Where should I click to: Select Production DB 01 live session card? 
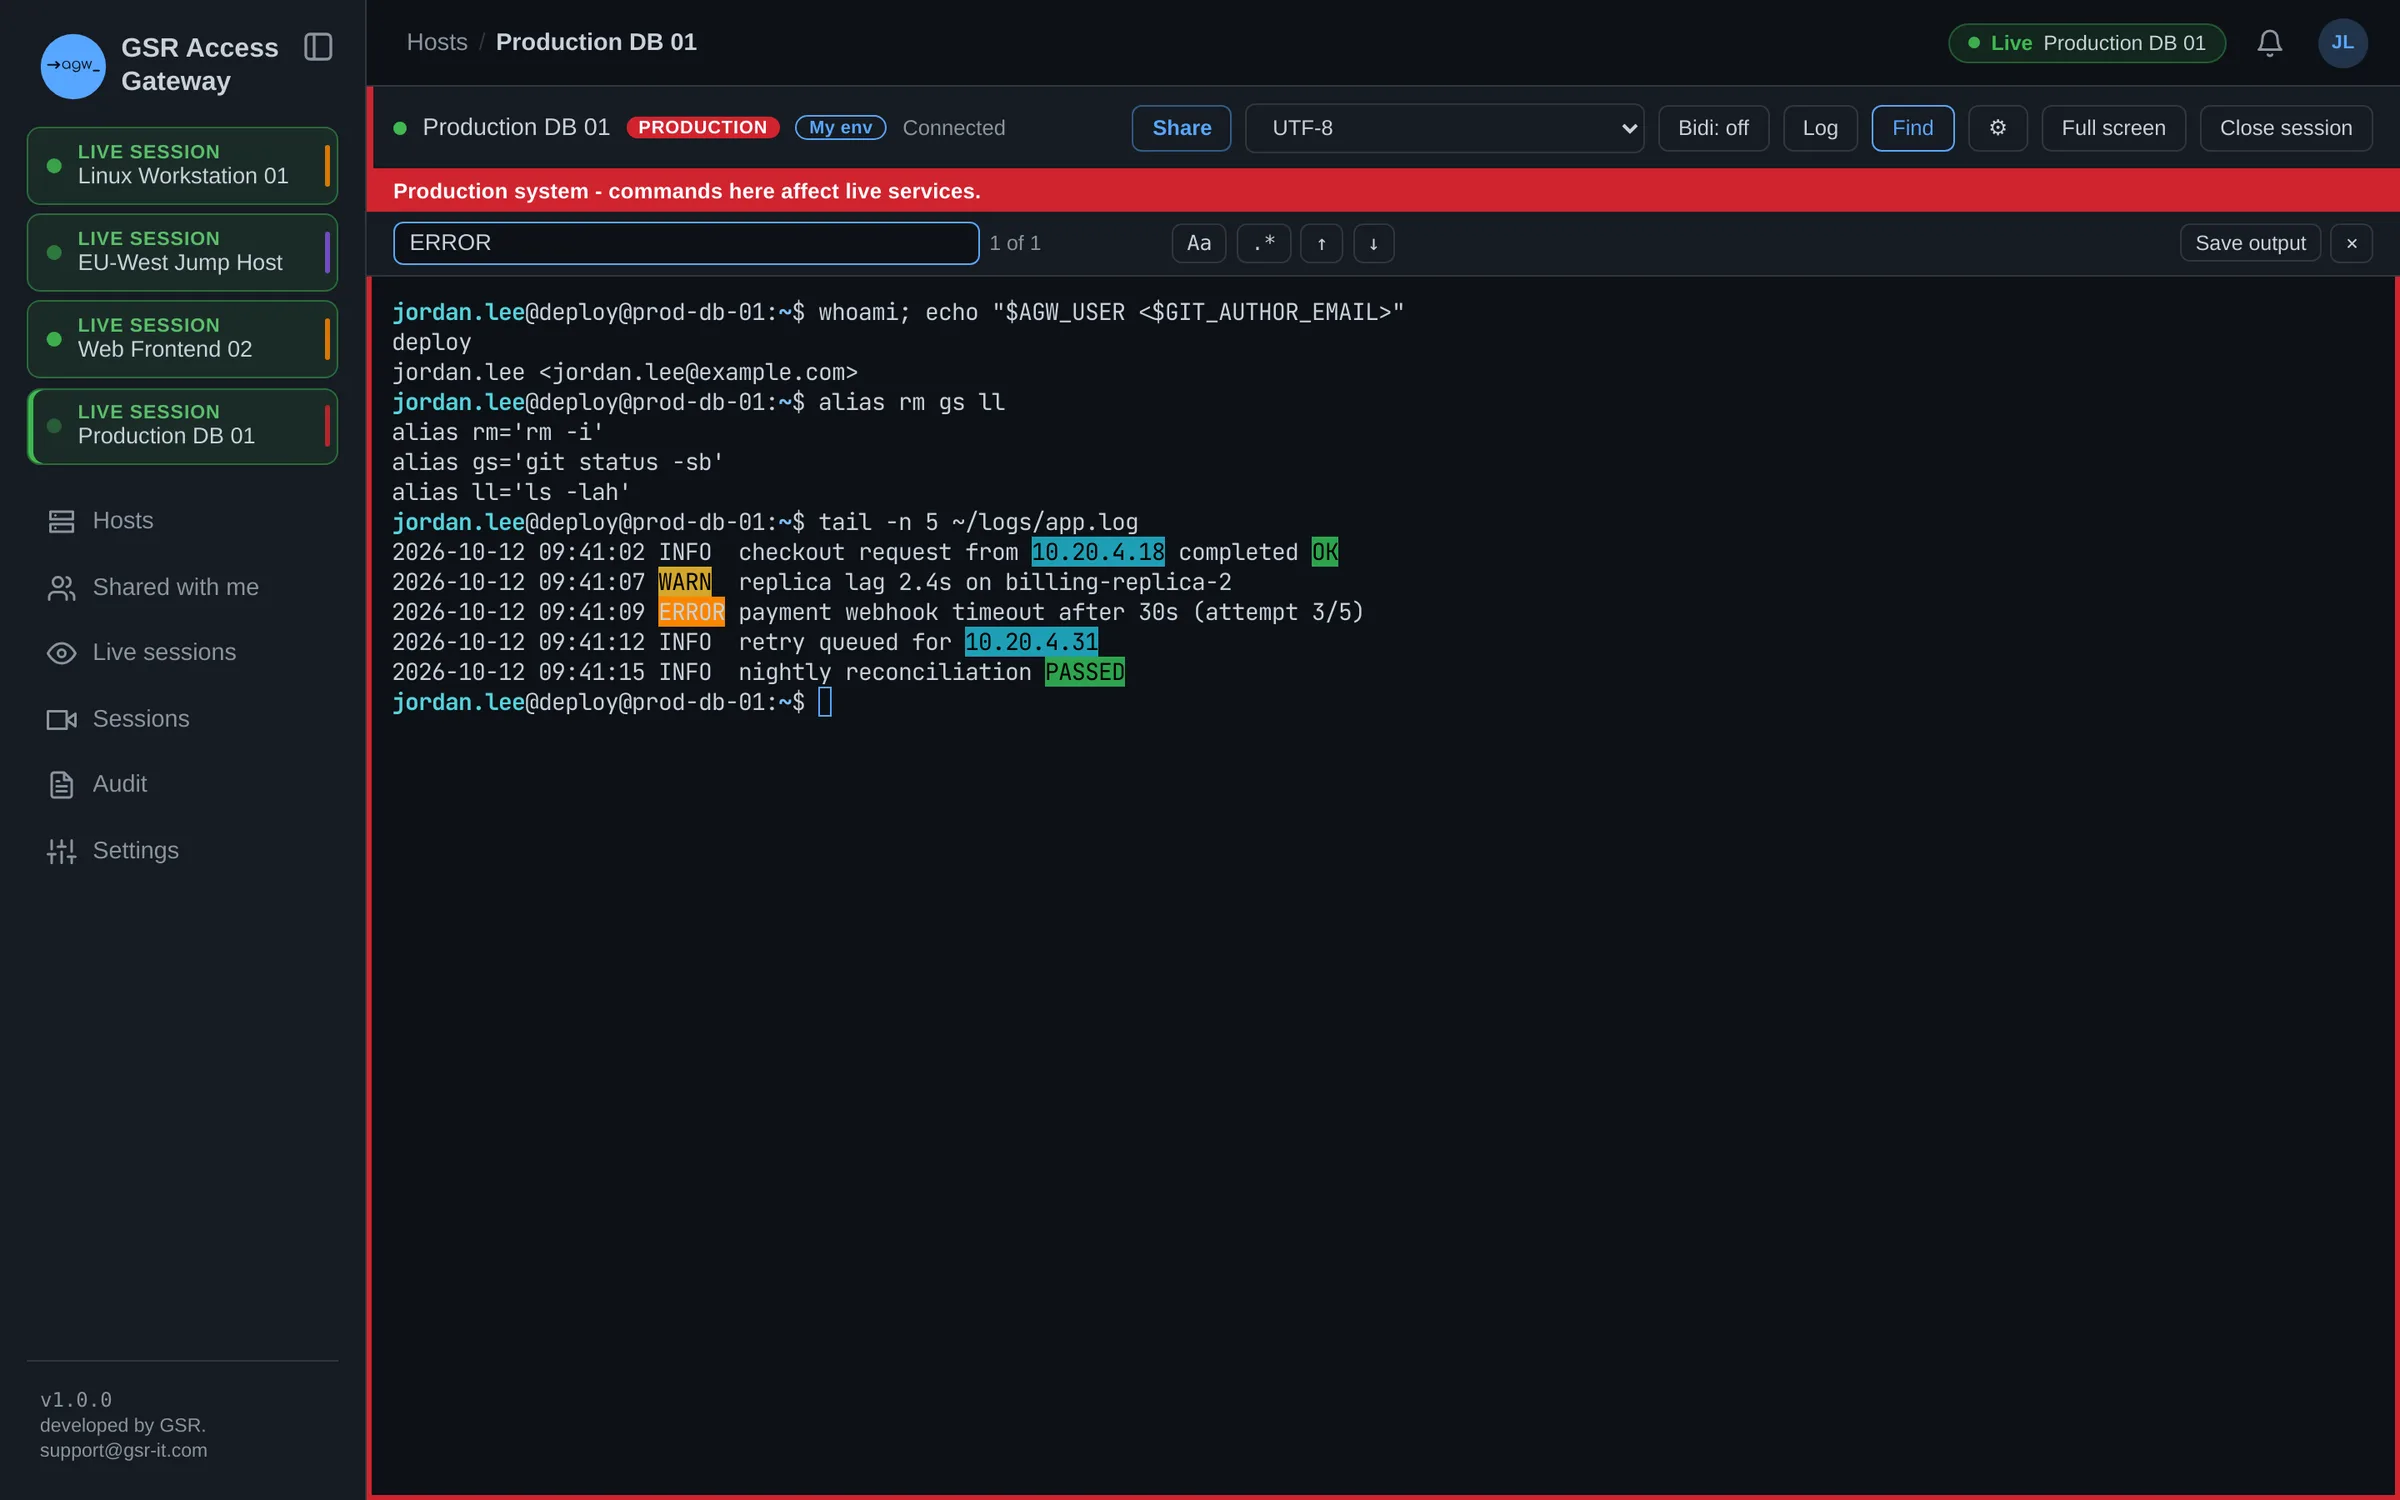(x=182, y=426)
